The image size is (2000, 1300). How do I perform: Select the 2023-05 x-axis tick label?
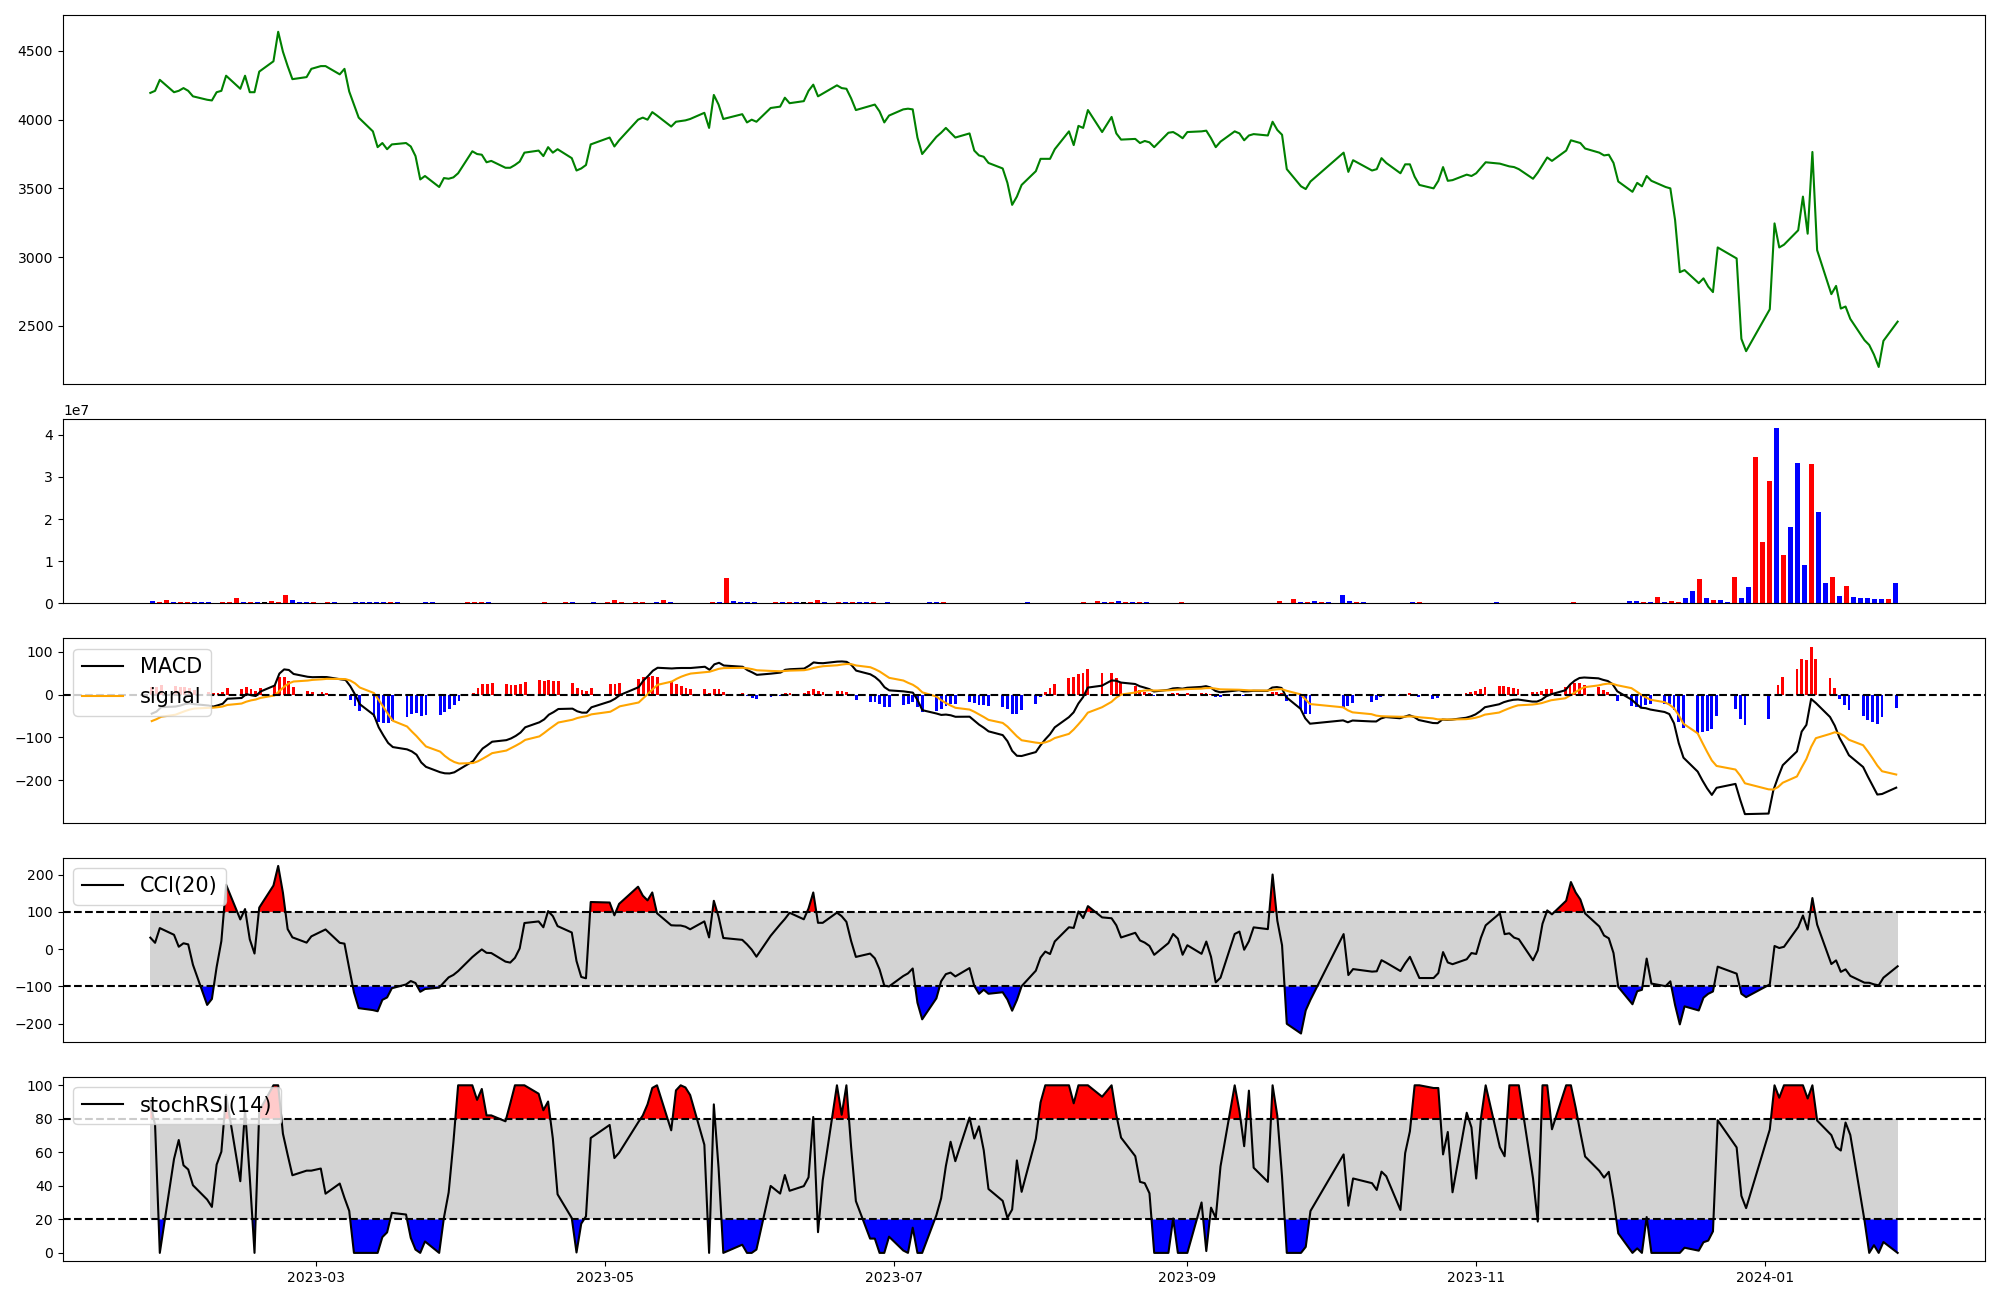(x=605, y=1277)
